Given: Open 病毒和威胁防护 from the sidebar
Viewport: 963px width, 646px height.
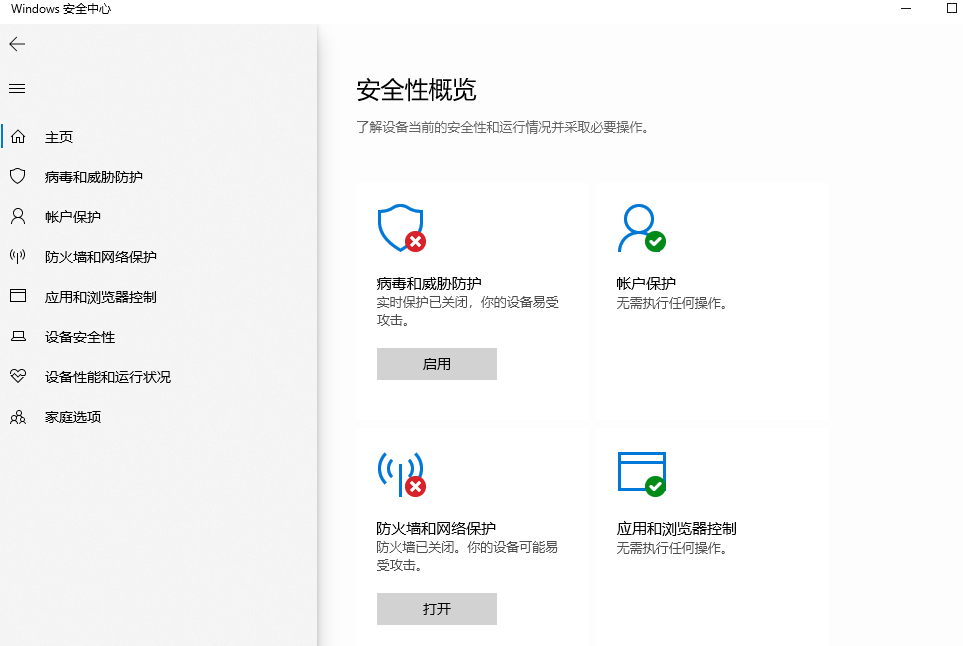Looking at the screenshot, I should [93, 177].
